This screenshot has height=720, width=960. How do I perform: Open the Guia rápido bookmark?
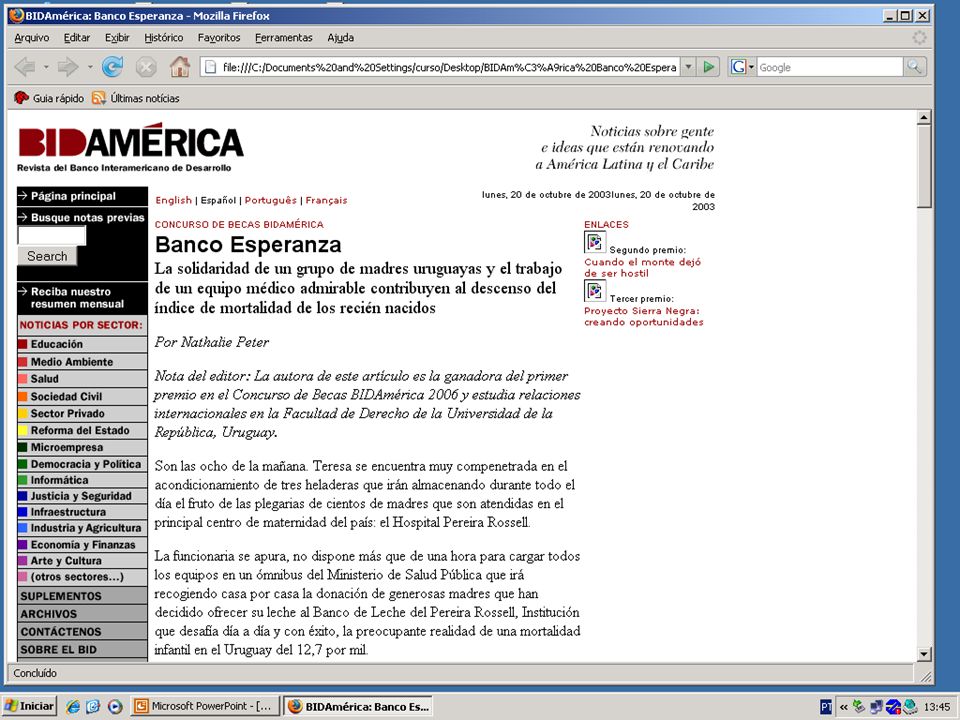(49, 98)
